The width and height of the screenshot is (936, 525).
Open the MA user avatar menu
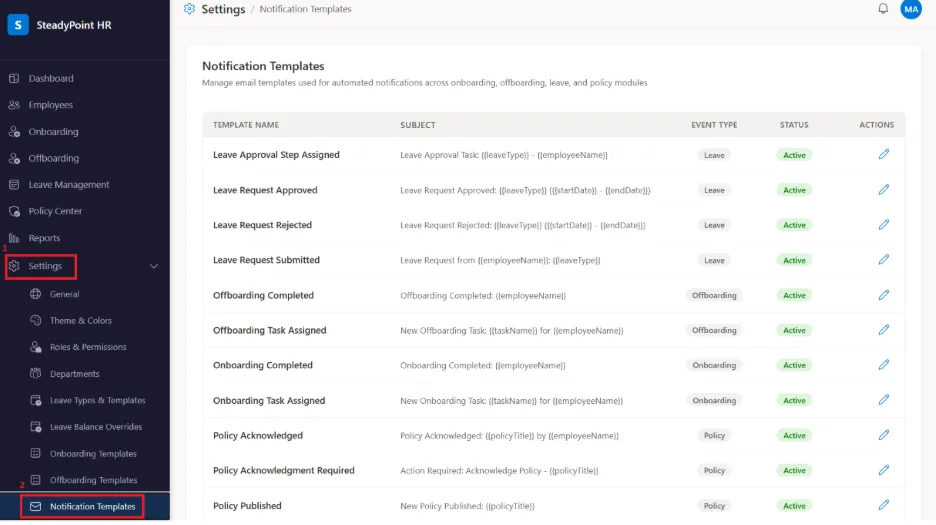911,9
